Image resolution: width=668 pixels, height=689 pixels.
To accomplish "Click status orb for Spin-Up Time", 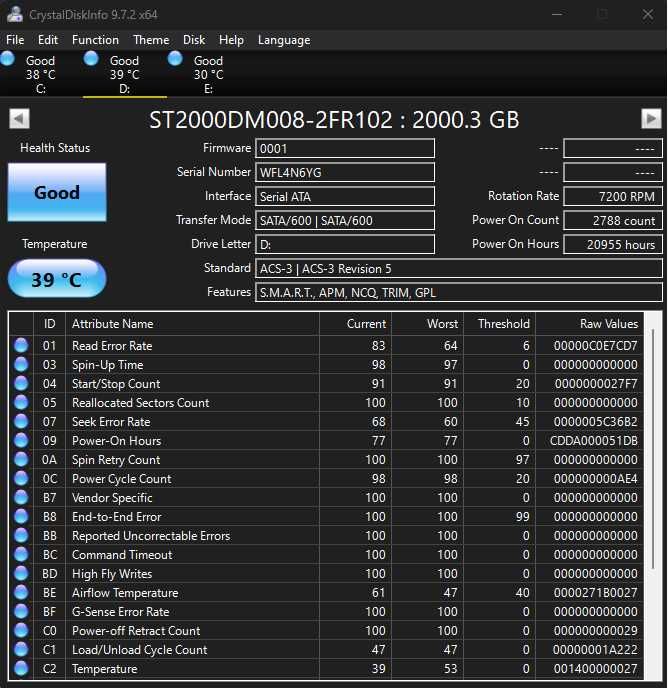I will (21, 364).
